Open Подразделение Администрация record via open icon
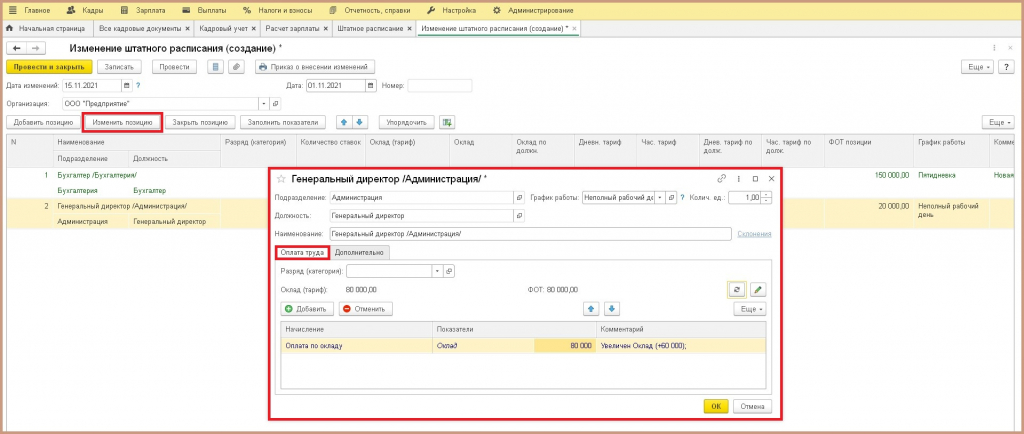This screenshot has height=434, width=1024. click(520, 196)
